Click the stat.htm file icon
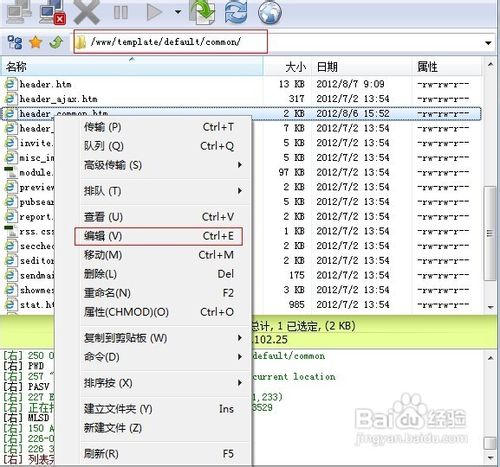The width and height of the screenshot is (500, 467). point(10,304)
